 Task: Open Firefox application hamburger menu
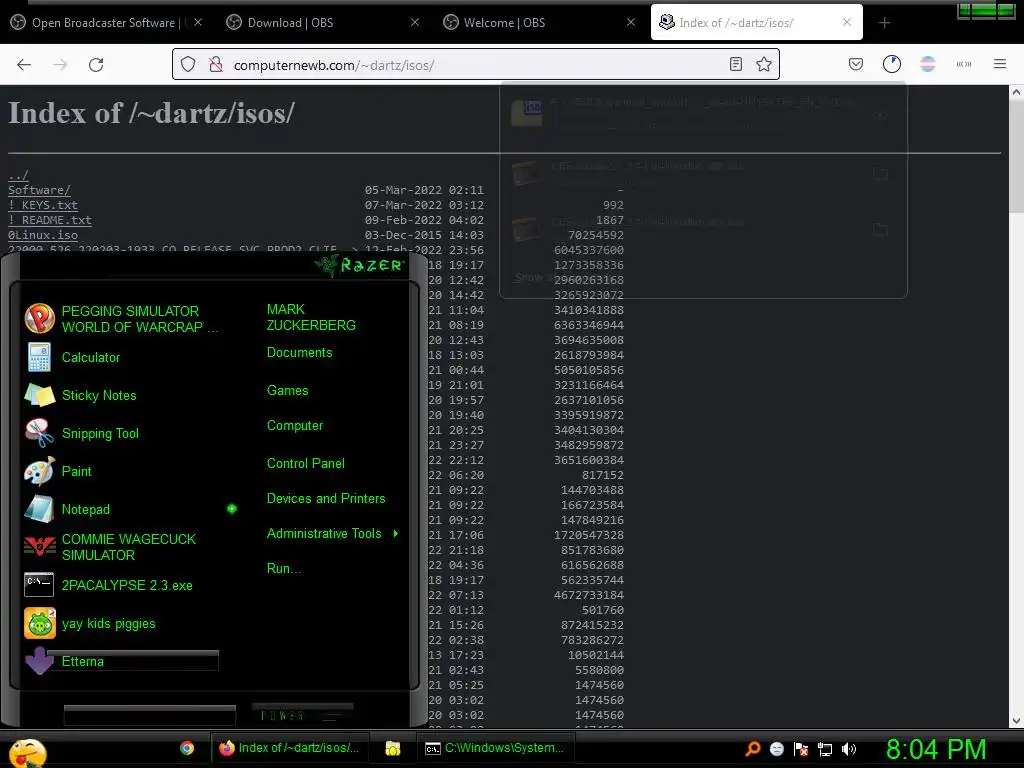[999, 64]
